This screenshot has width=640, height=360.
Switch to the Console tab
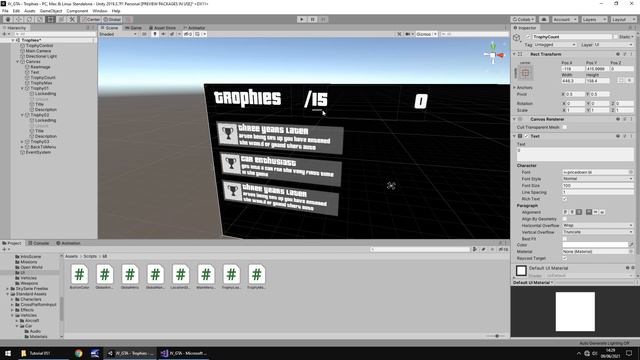[39, 243]
